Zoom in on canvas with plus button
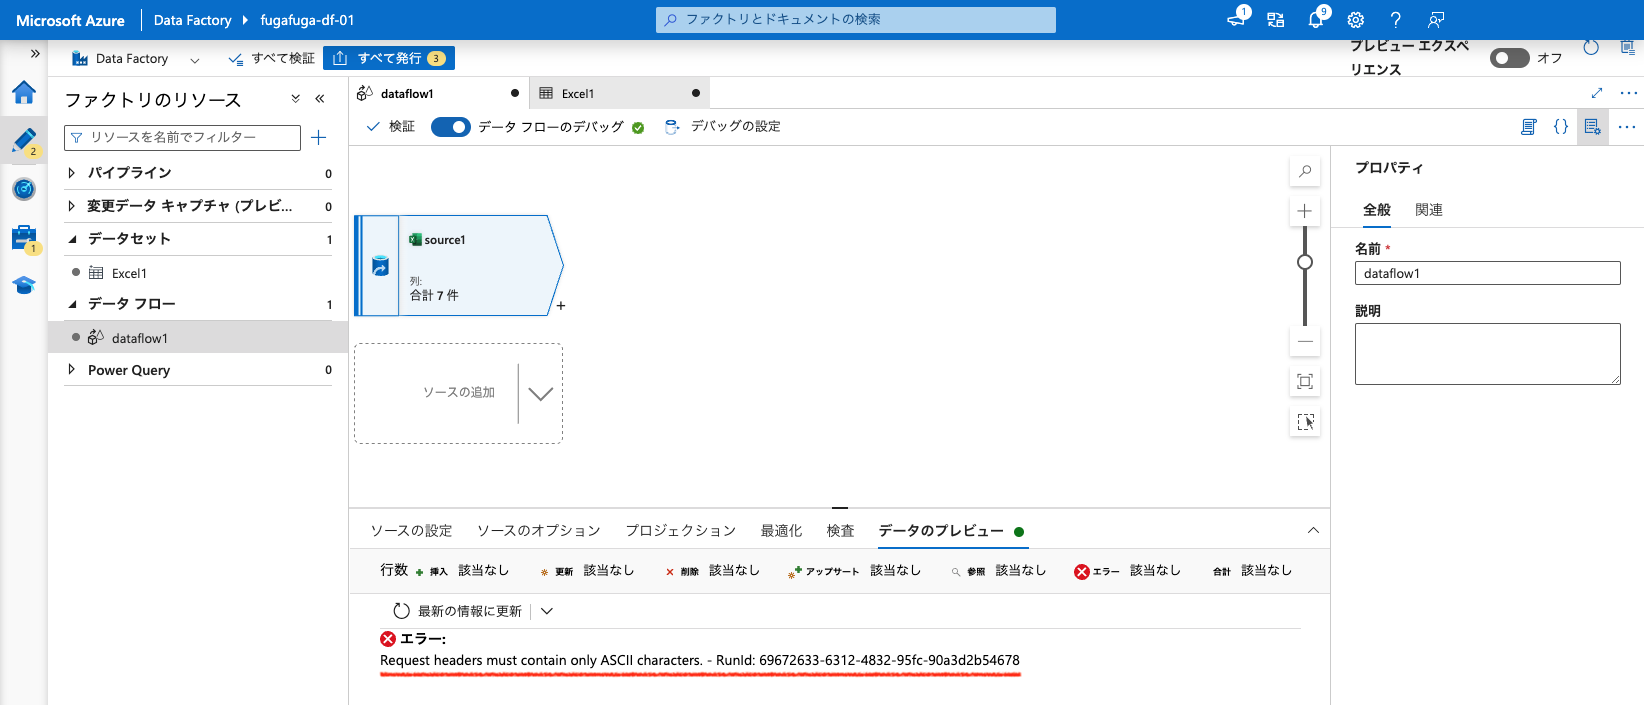The height and width of the screenshot is (705, 1644). point(1305,211)
